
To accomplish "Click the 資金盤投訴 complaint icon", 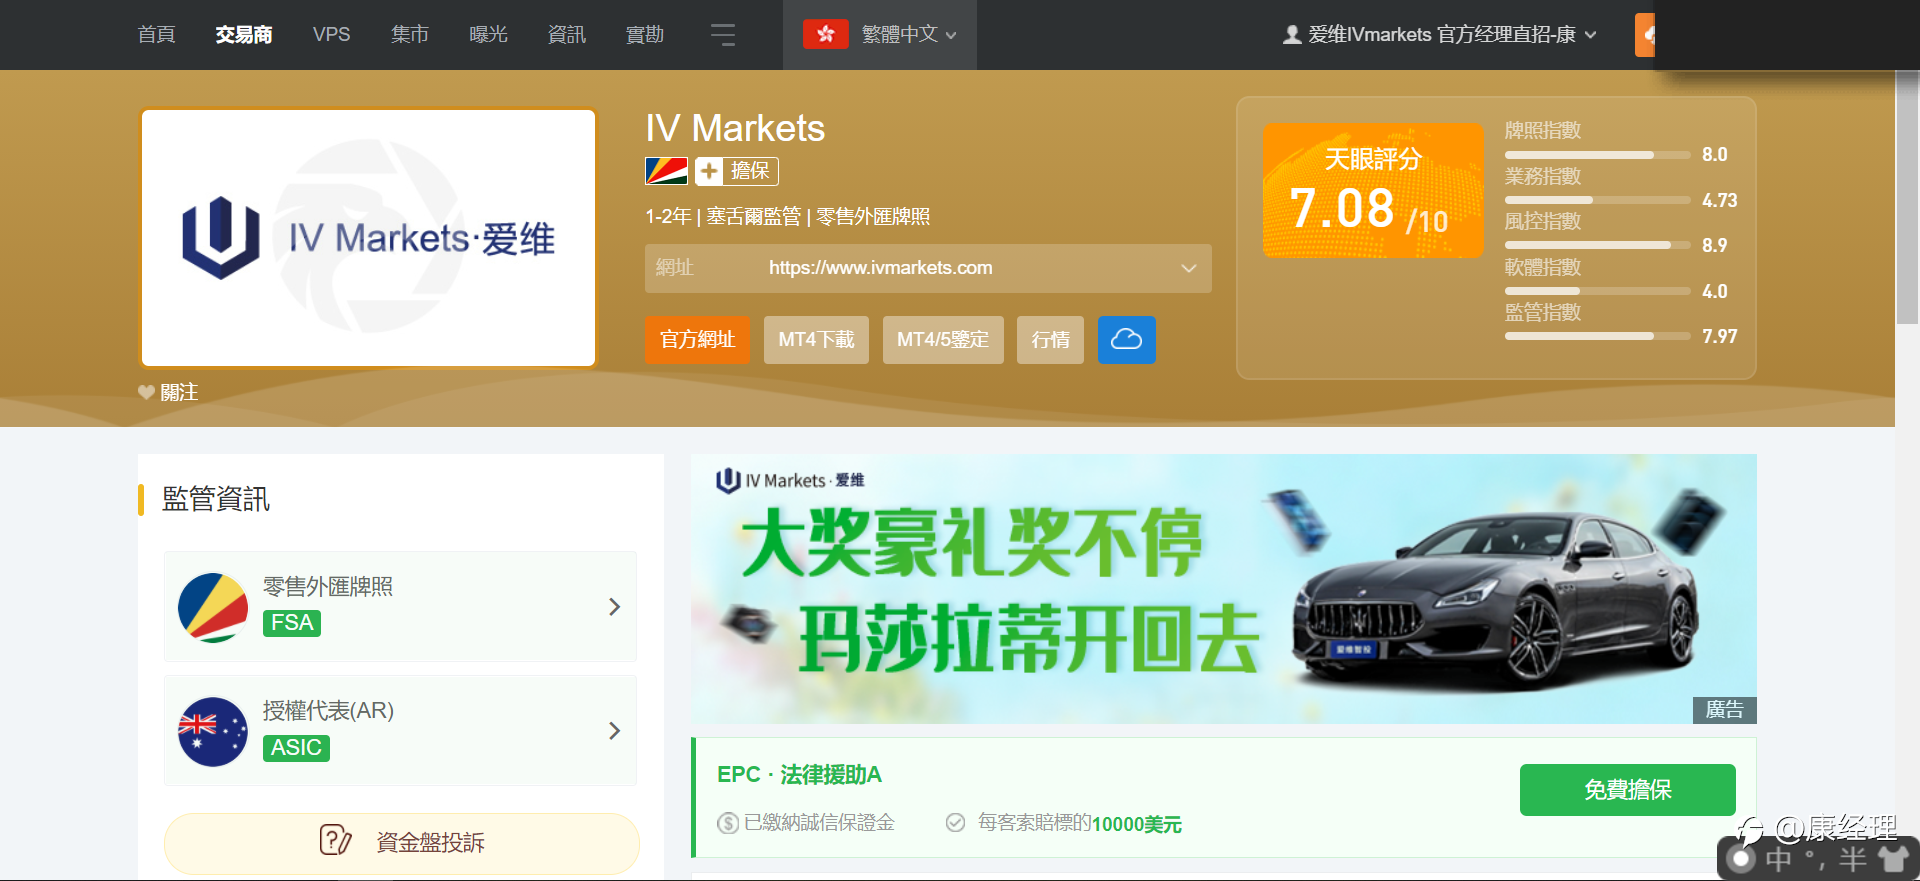I will click(x=335, y=840).
